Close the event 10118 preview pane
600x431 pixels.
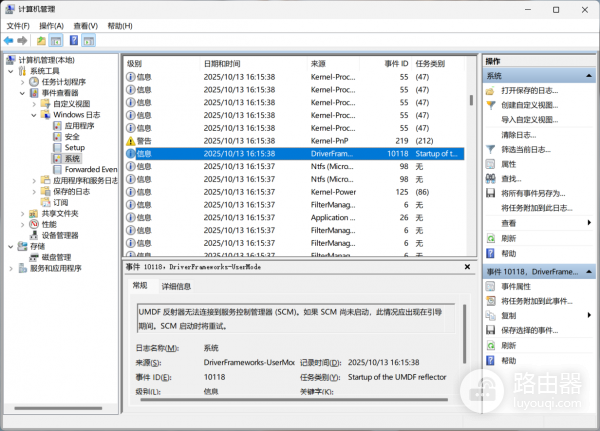click(467, 267)
